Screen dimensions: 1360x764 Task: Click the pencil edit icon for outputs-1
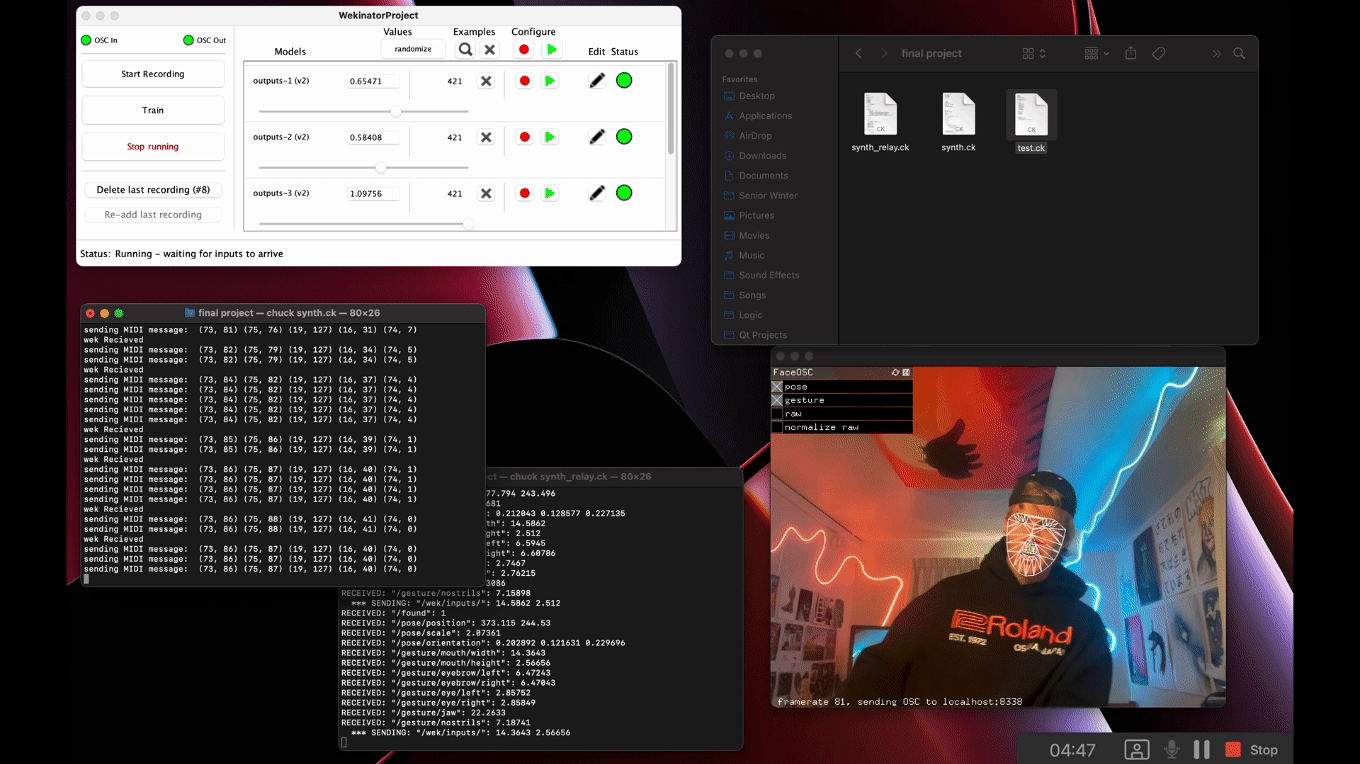[x=597, y=81]
